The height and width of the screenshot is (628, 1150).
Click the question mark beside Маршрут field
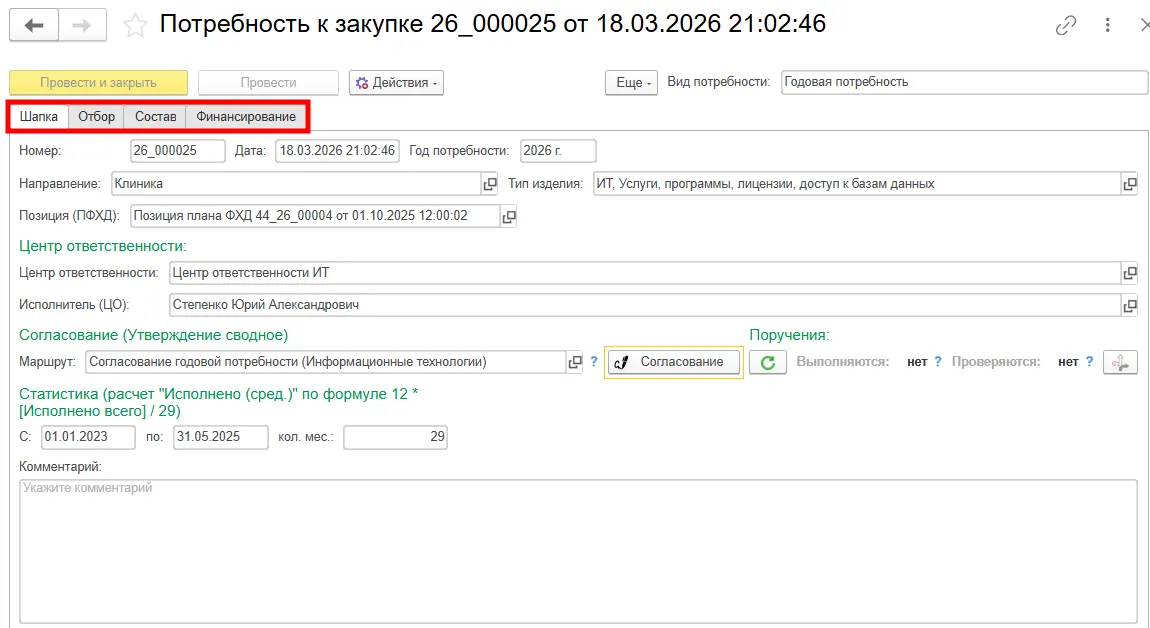594,362
